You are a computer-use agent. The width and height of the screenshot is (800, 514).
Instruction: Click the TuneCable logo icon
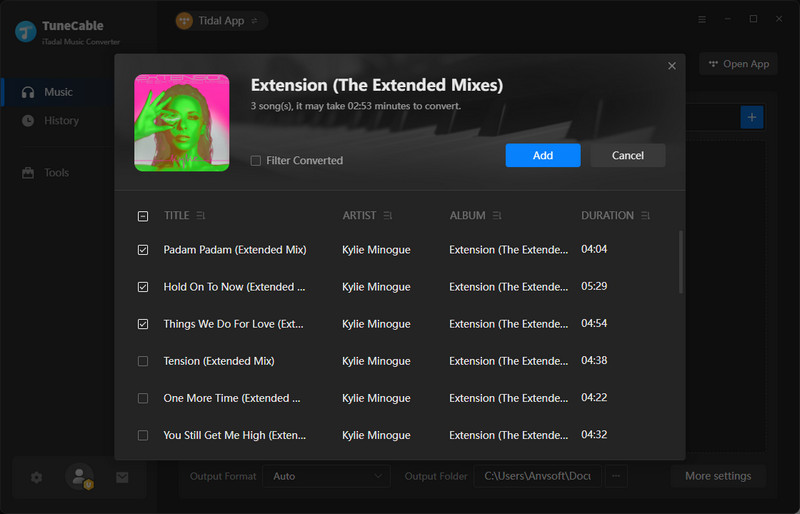click(x=26, y=32)
